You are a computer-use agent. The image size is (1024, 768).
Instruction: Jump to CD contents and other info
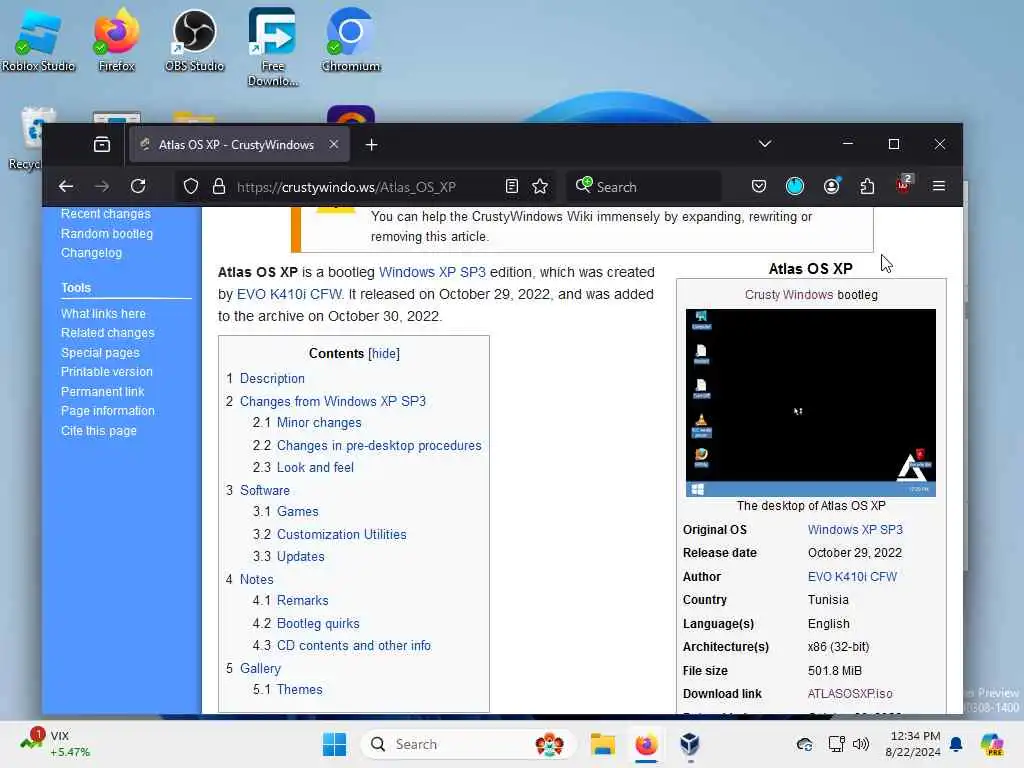point(353,646)
